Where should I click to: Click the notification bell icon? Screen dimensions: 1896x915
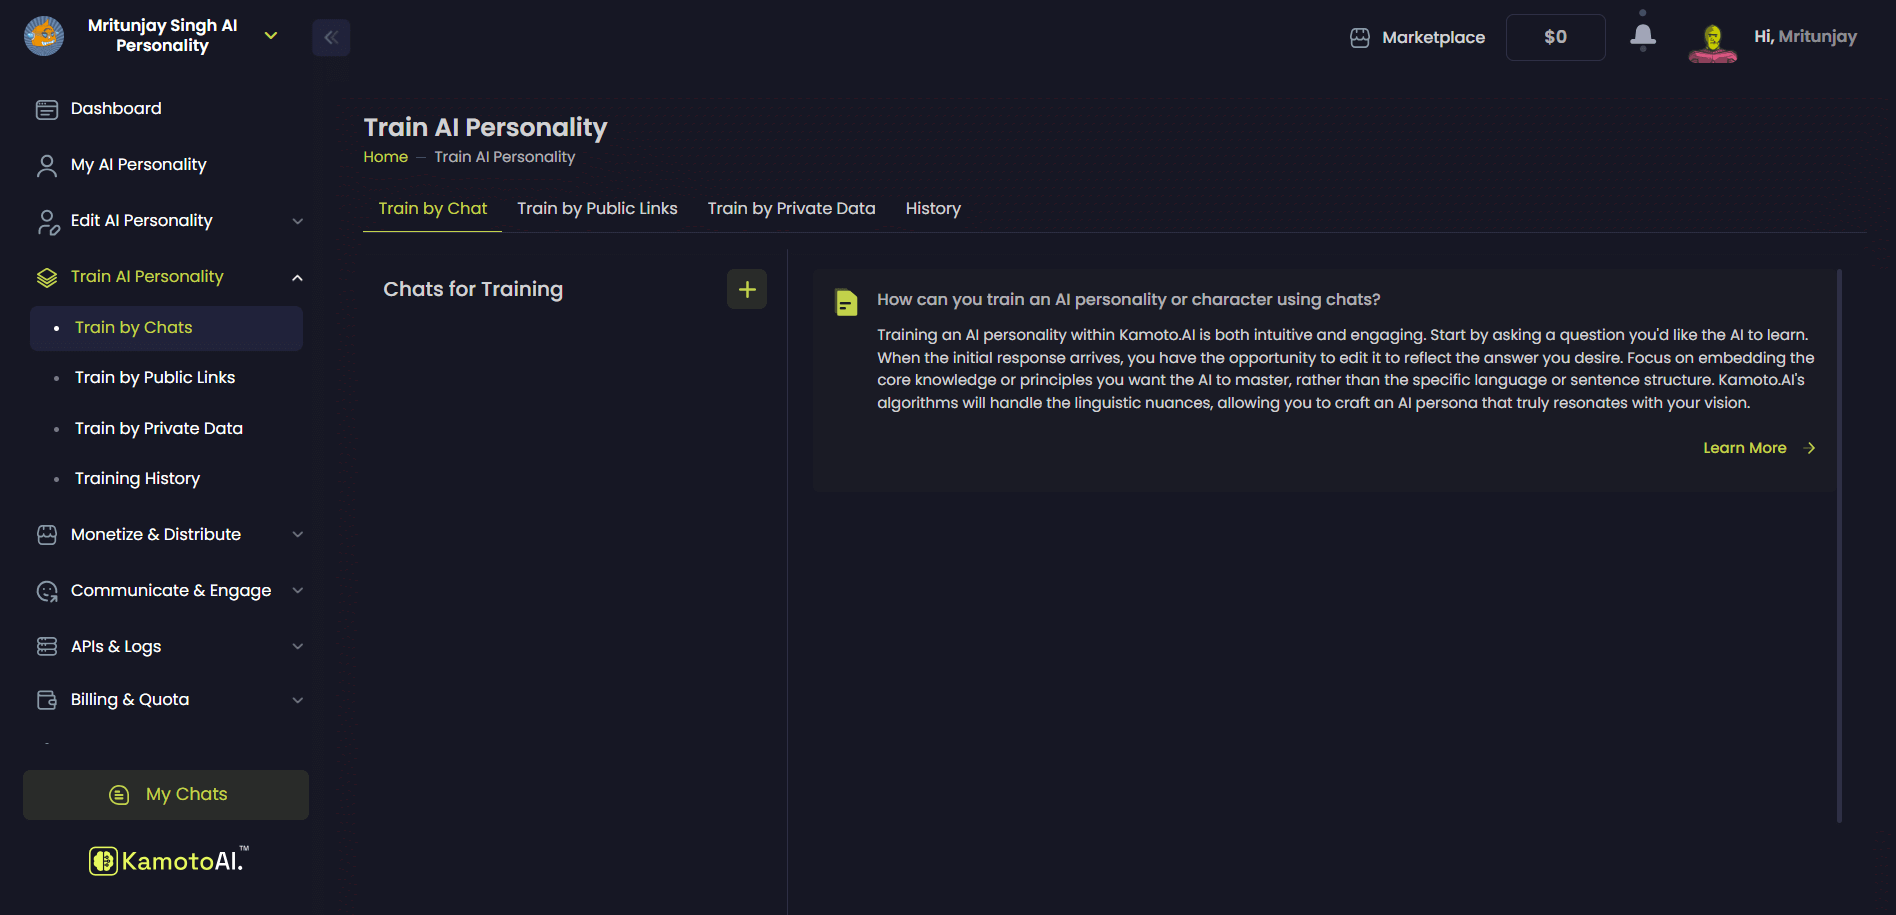[1642, 37]
